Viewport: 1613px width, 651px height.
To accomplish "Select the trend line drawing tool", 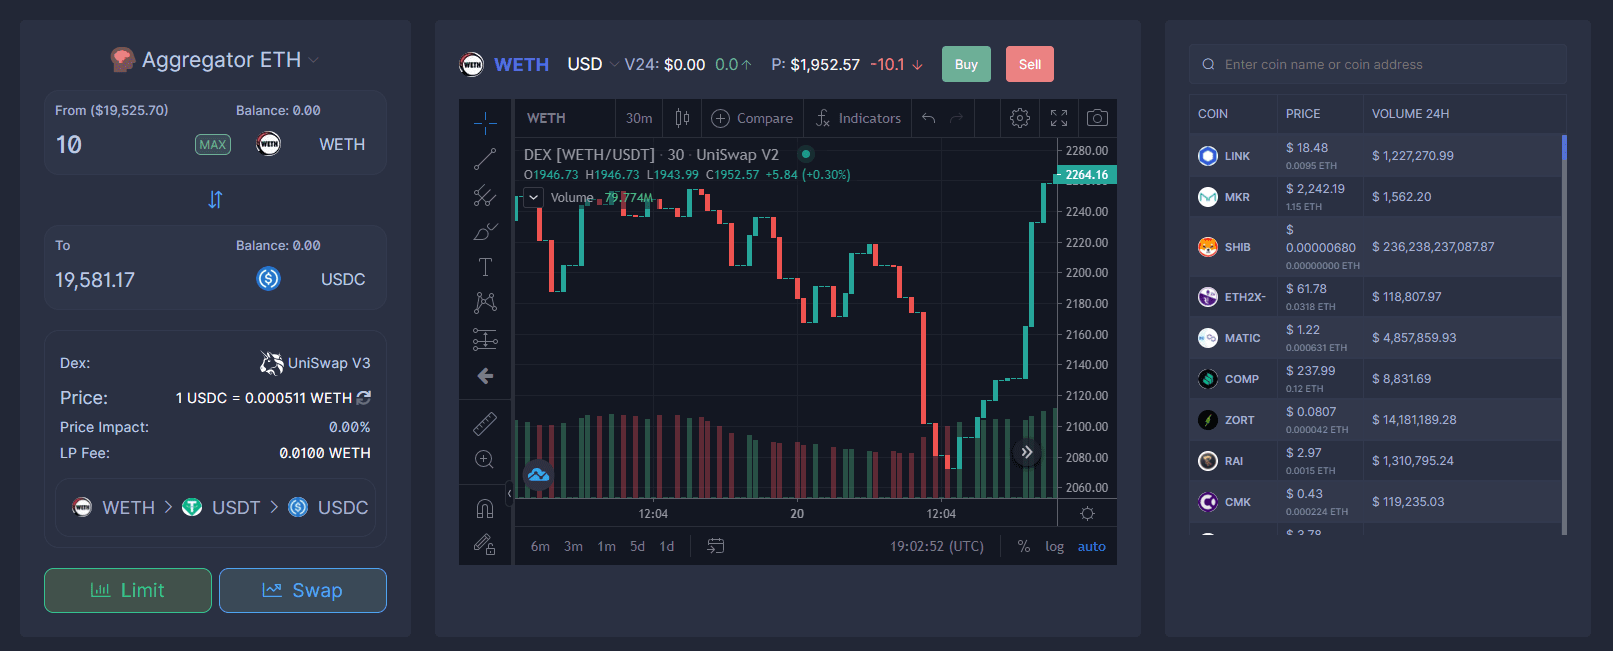I will pos(485,159).
